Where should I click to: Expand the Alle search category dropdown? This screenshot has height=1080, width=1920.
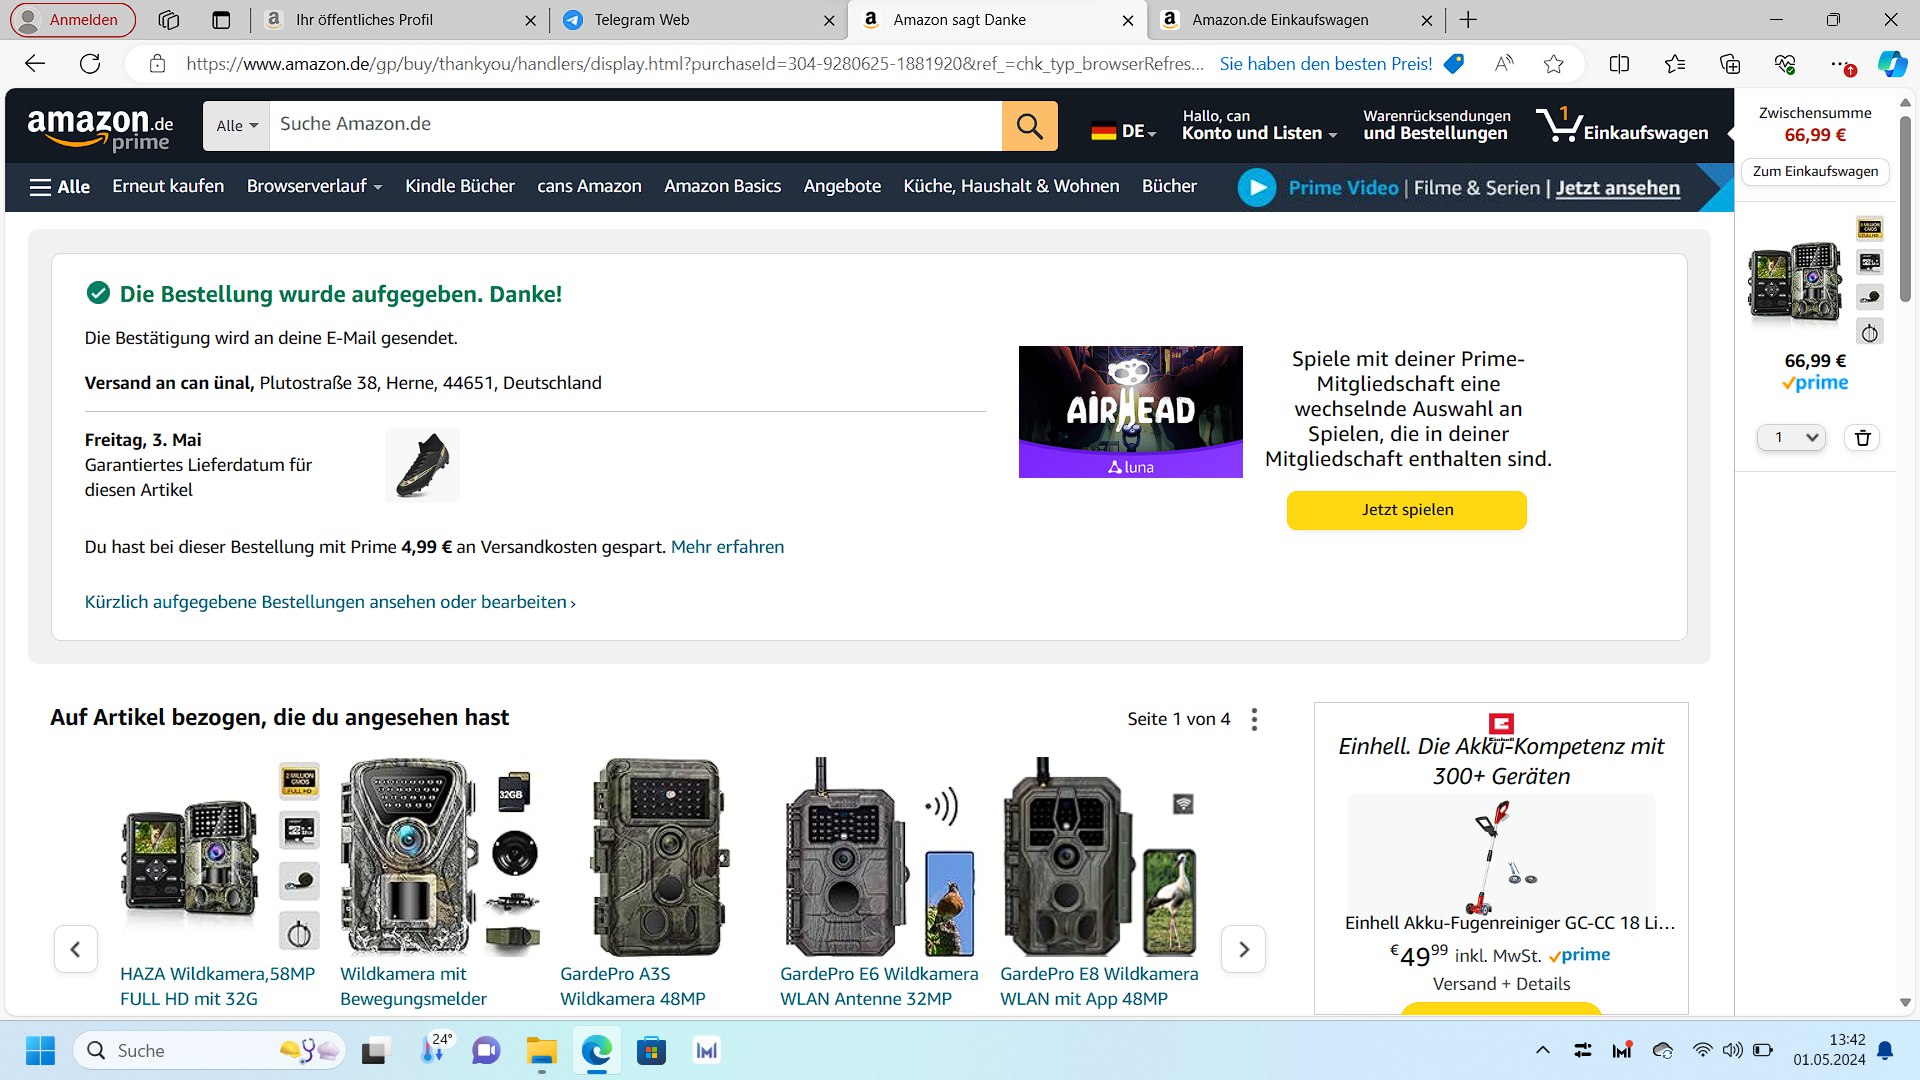[x=237, y=126]
